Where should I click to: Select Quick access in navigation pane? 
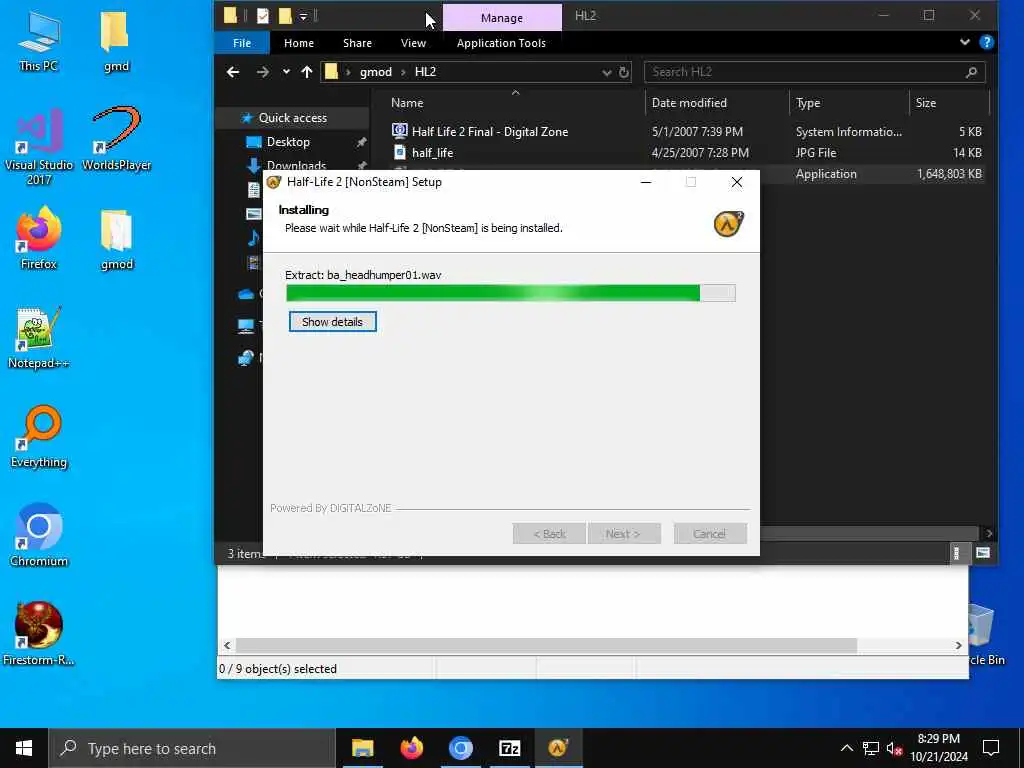293,118
